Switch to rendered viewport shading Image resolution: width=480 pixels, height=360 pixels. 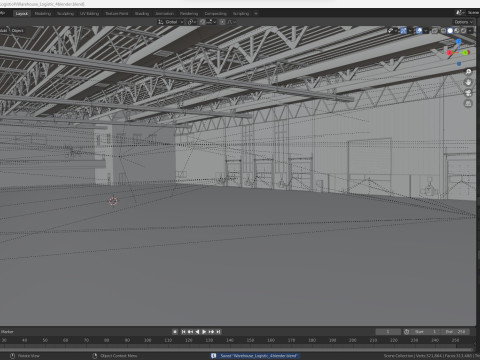coord(463,31)
